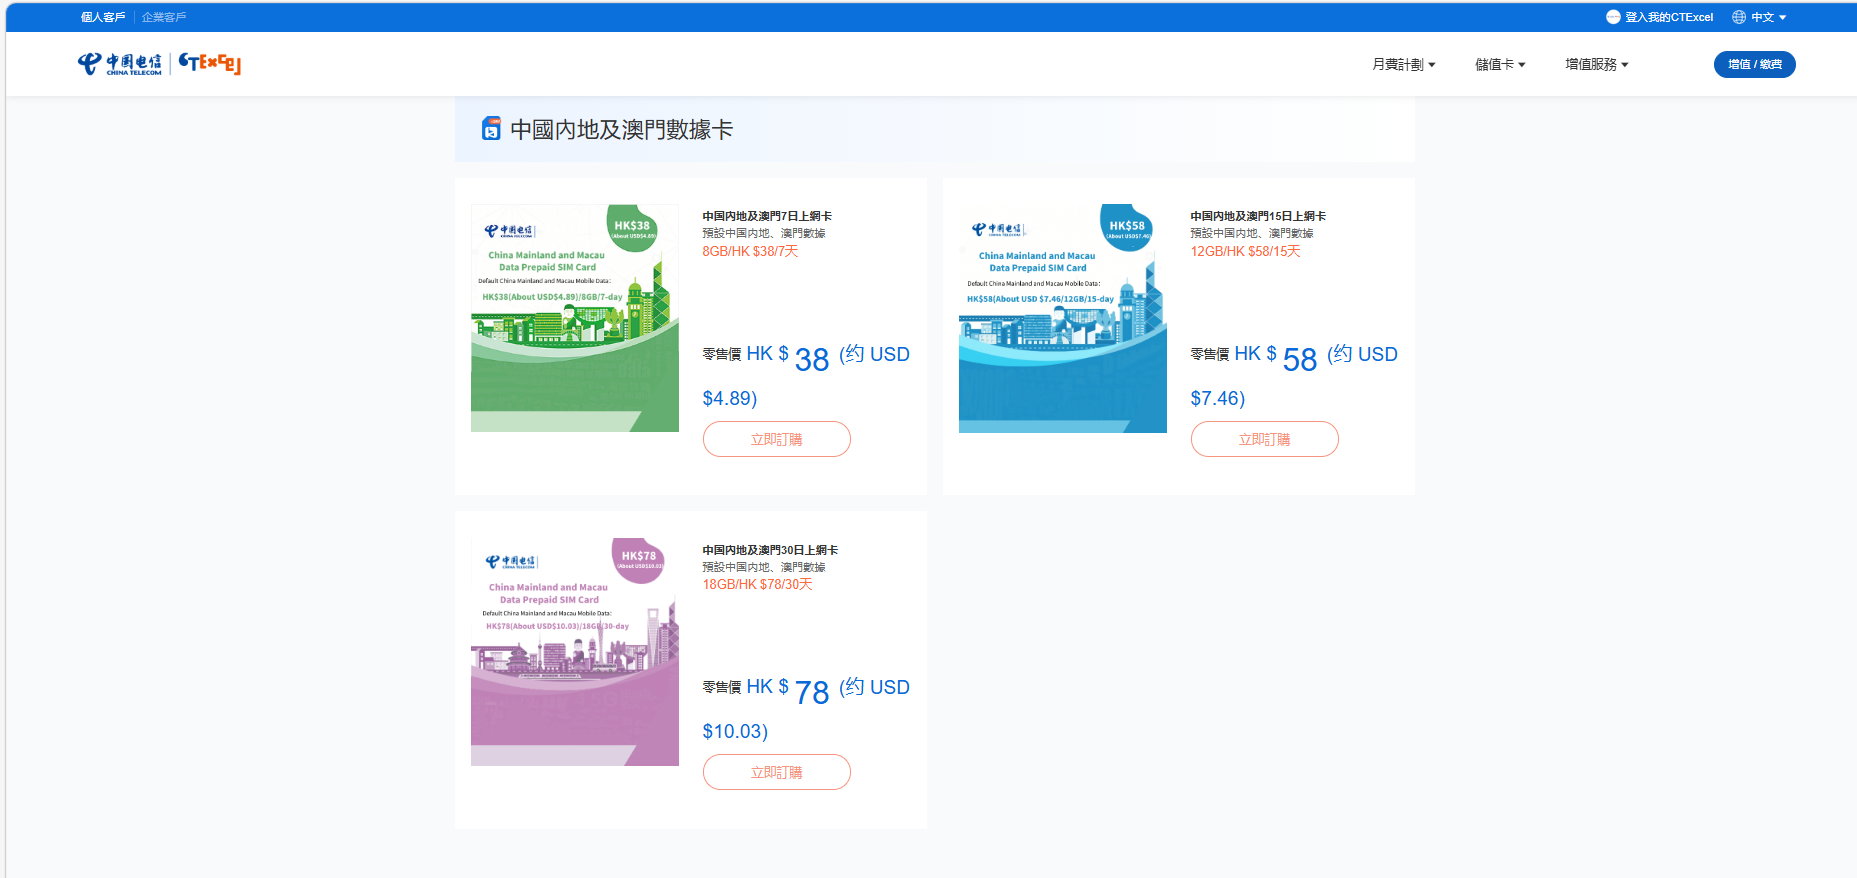Click the China Telecom logo
1857x878 pixels.
click(x=119, y=64)
